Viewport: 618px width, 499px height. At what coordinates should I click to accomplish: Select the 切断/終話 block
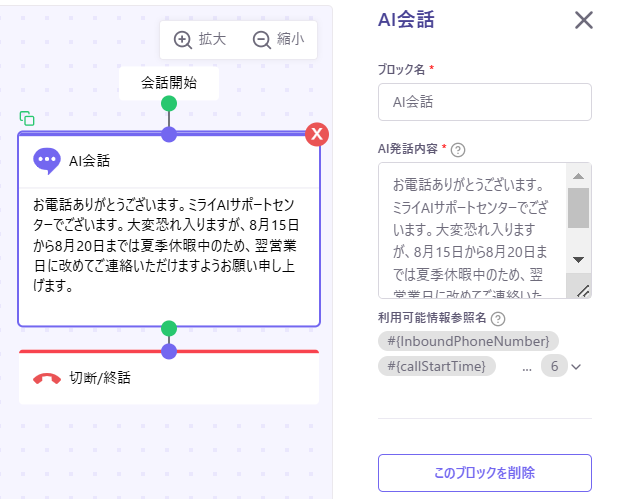168,378
